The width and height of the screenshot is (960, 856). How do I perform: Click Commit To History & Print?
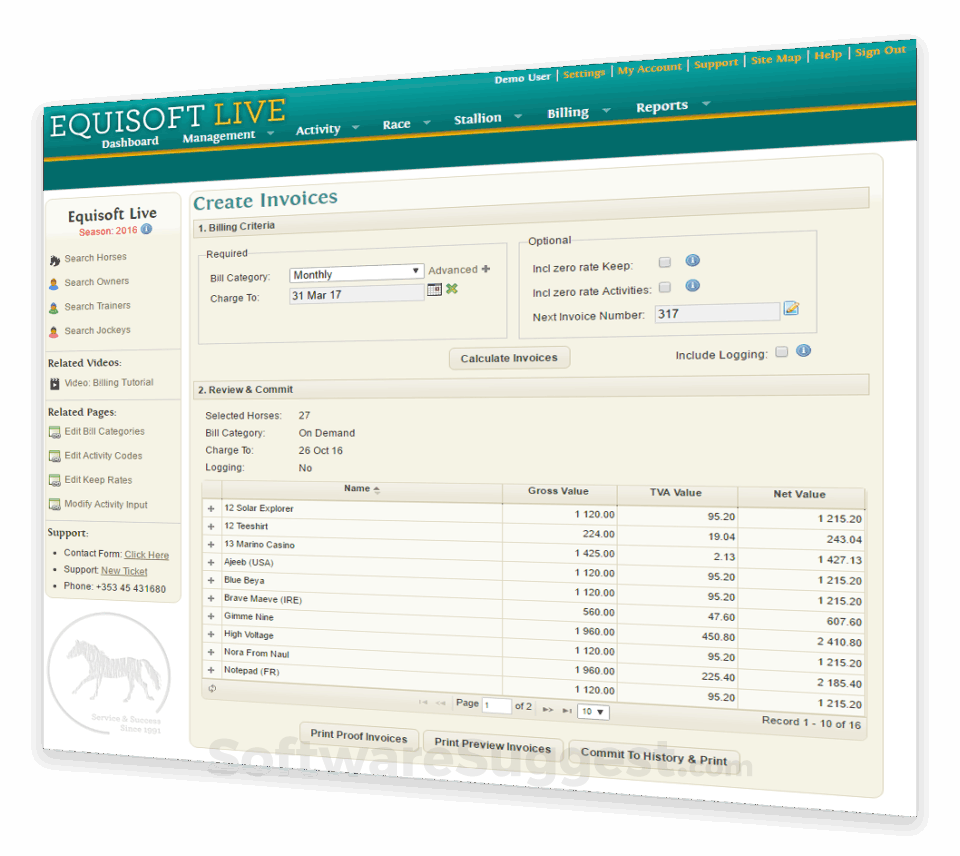click(x=655, y=758)
